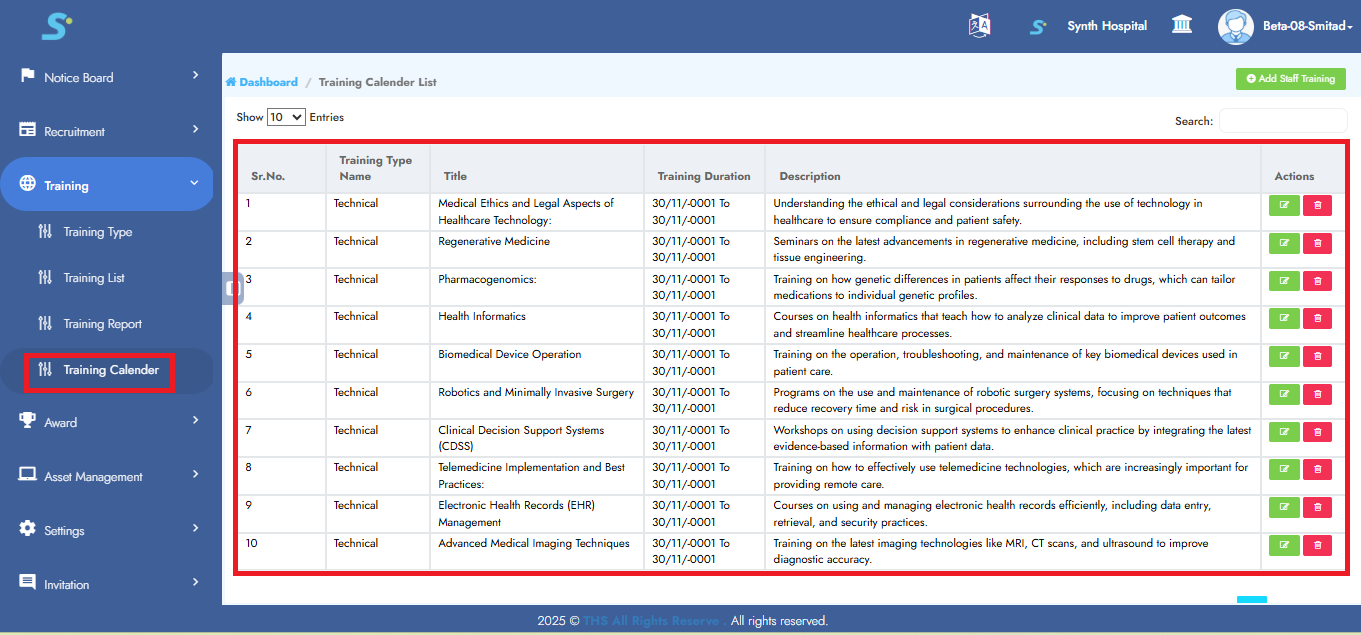
Task: Select Training Type submenu item
Action: point(97,232)
